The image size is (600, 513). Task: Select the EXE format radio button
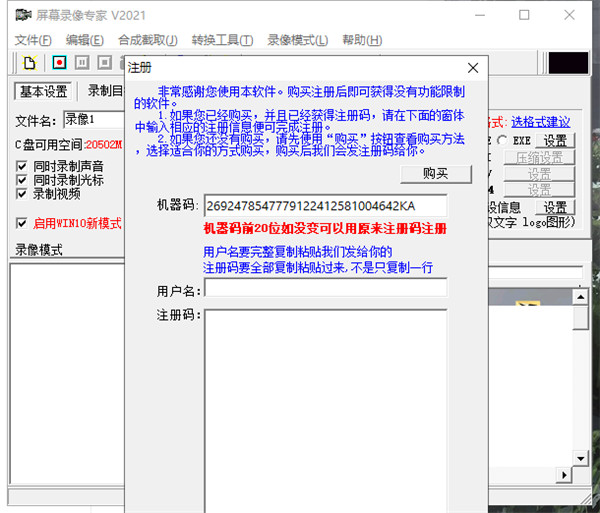click(x=502, y=141)
